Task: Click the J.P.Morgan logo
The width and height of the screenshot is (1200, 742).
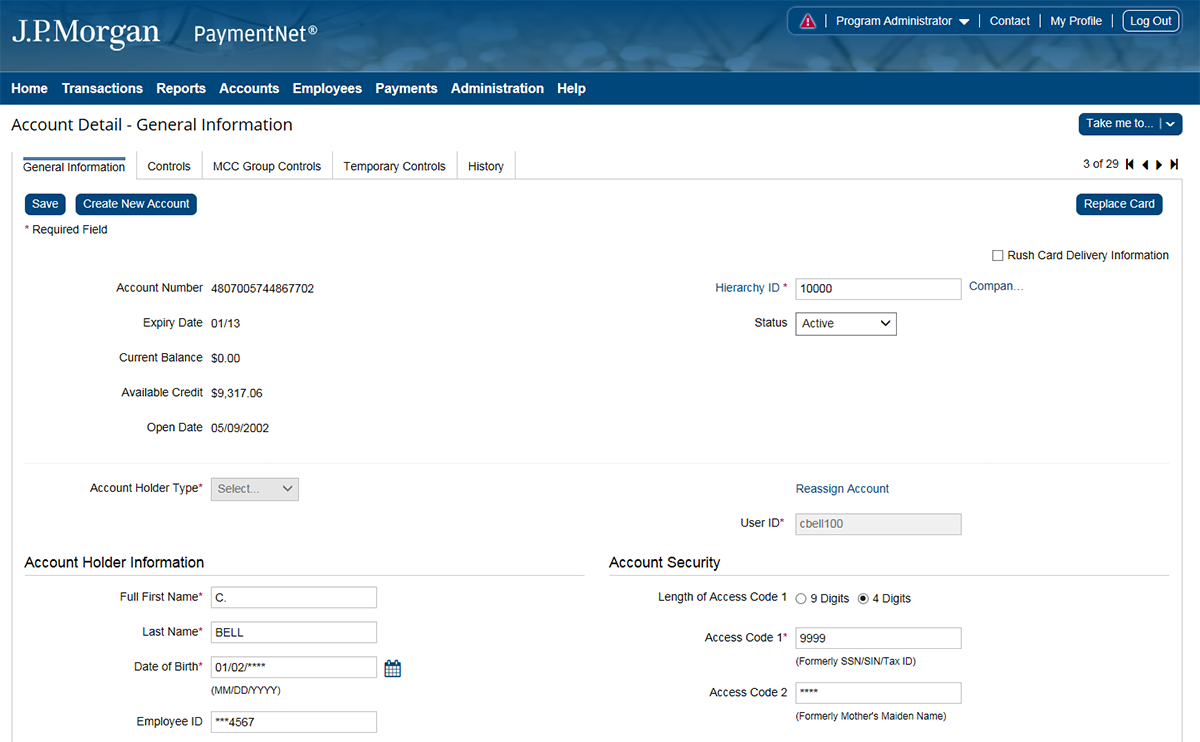Action: tap(86, 33)
